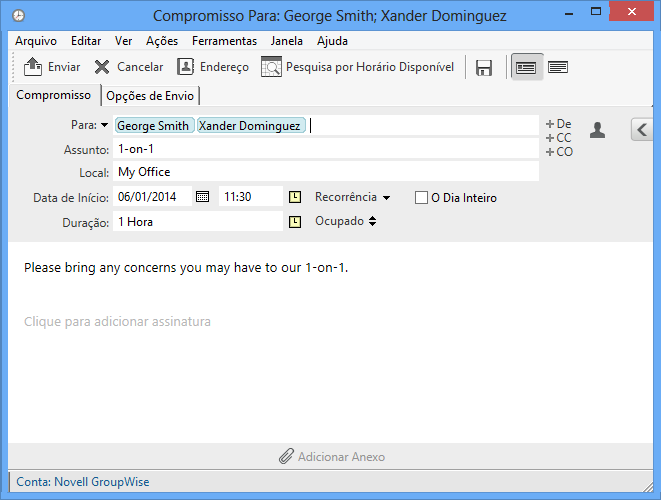The image size is (661, 500).
Task: Click the message body text
Action: point(186,268)
